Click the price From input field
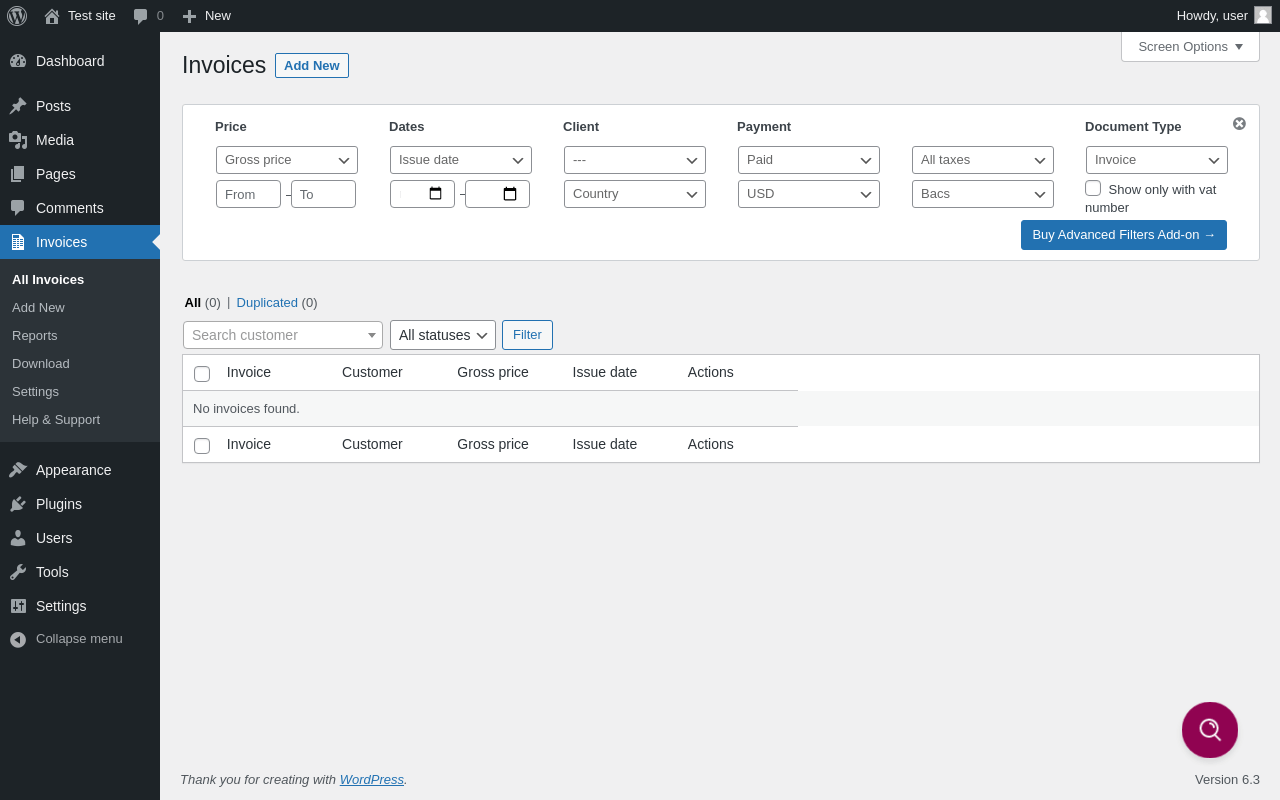Viewport: 1280px width, 800px height. tap(248, 194)
